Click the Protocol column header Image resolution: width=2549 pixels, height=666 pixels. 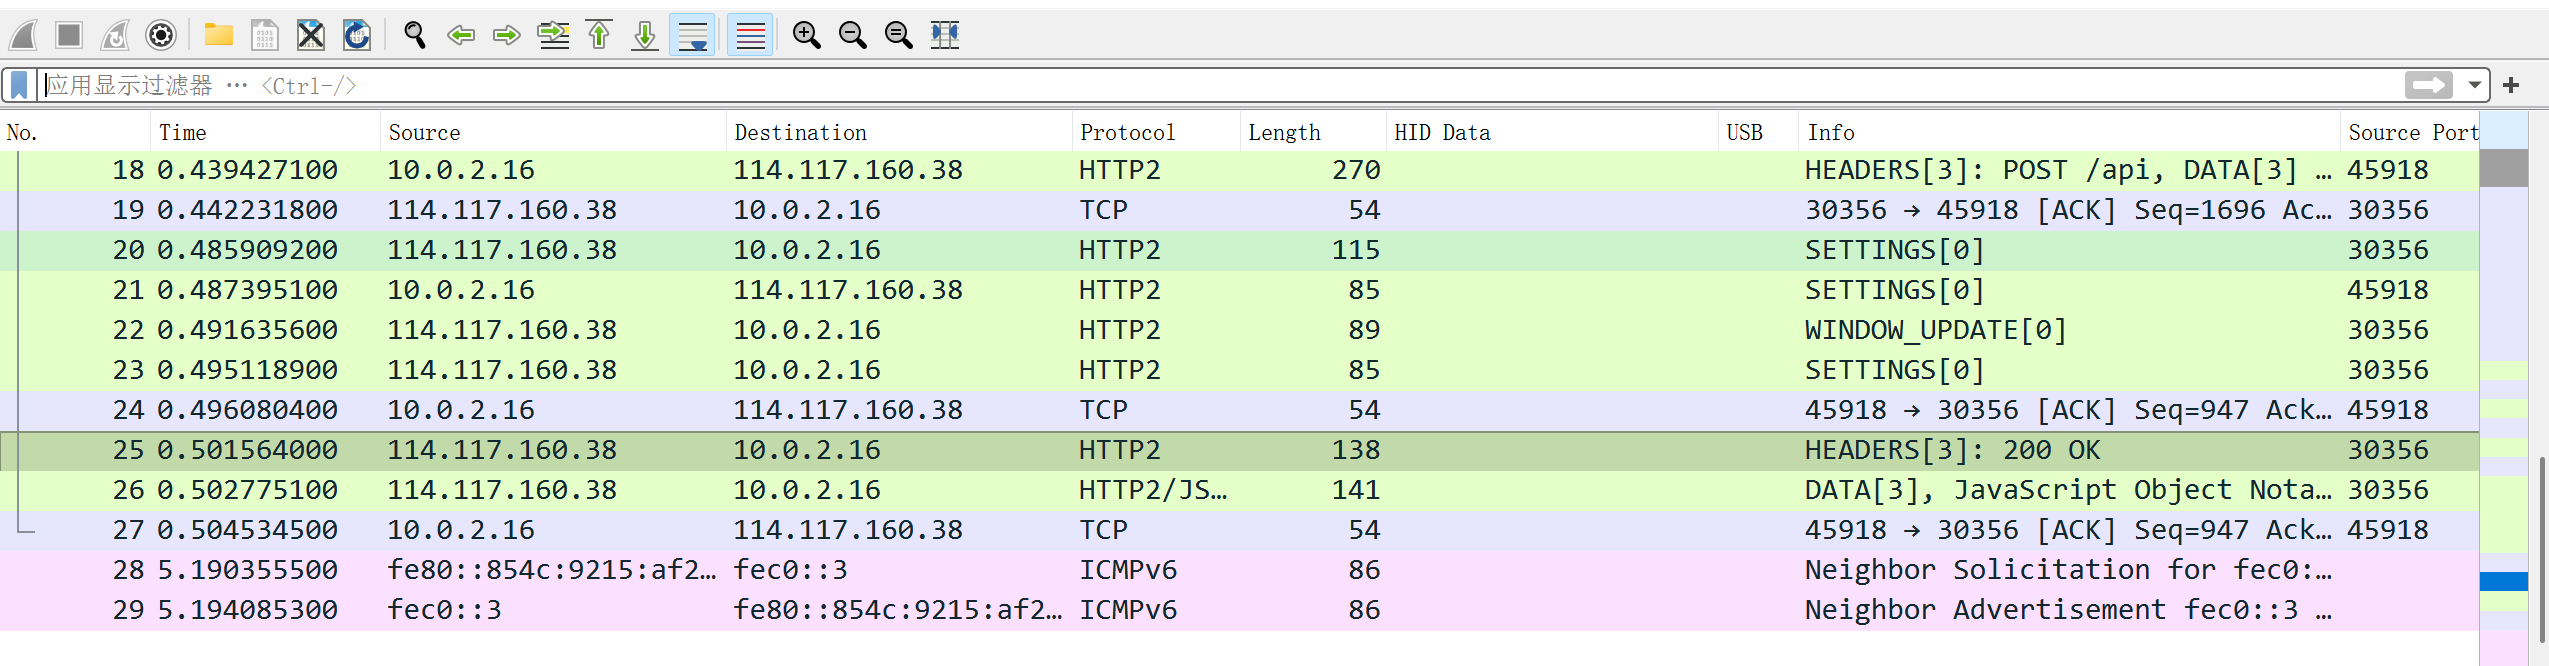pos(1127,133)
